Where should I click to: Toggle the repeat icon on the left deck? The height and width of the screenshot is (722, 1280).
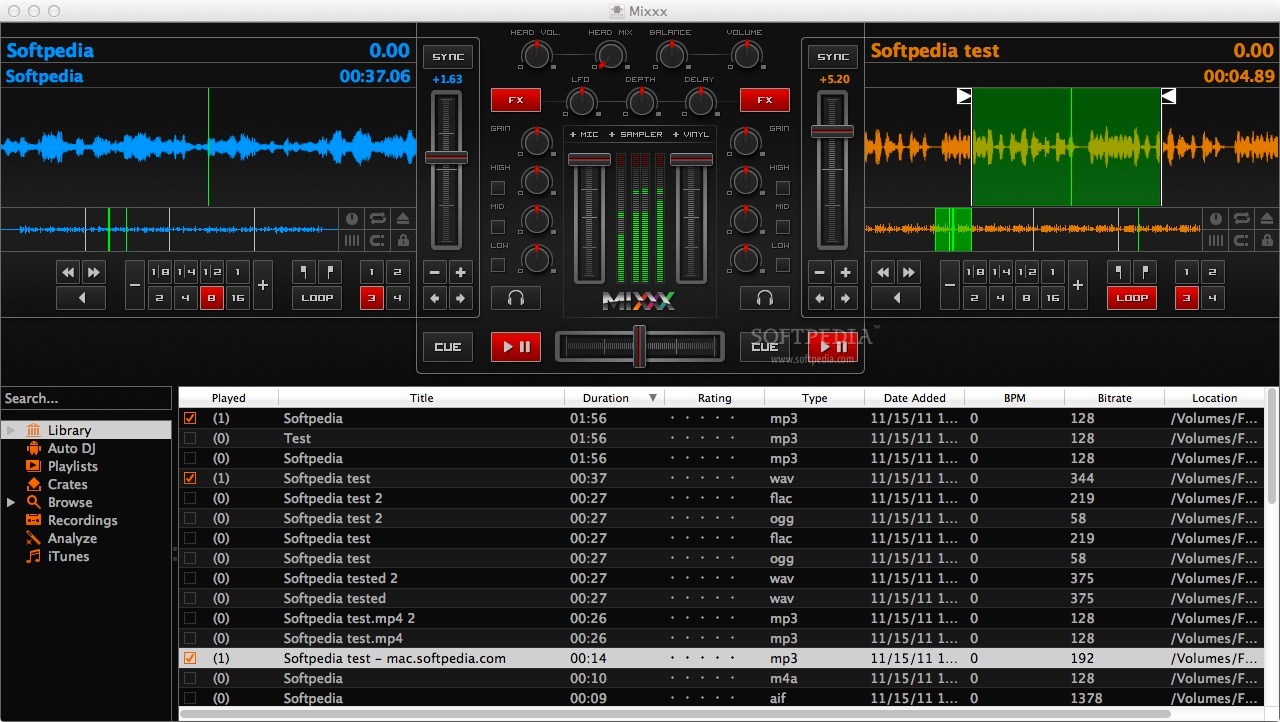(x=378, y=218)
